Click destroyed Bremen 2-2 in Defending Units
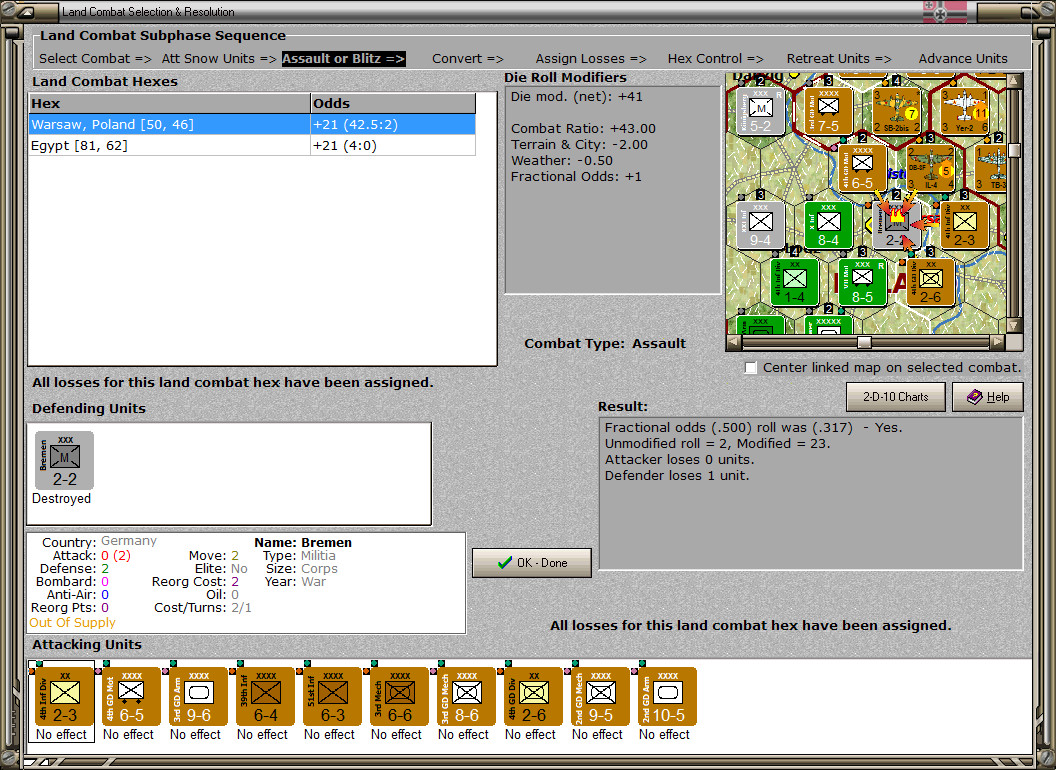This screenshot has width=1056, height=770. point(64,461)
